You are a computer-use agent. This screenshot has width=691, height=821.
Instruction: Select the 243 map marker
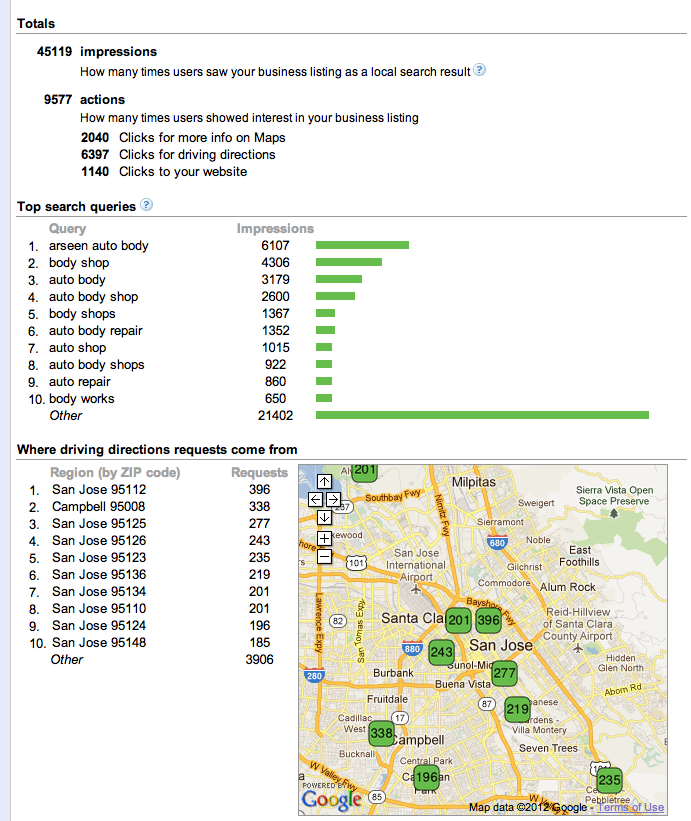coord(441,652)
